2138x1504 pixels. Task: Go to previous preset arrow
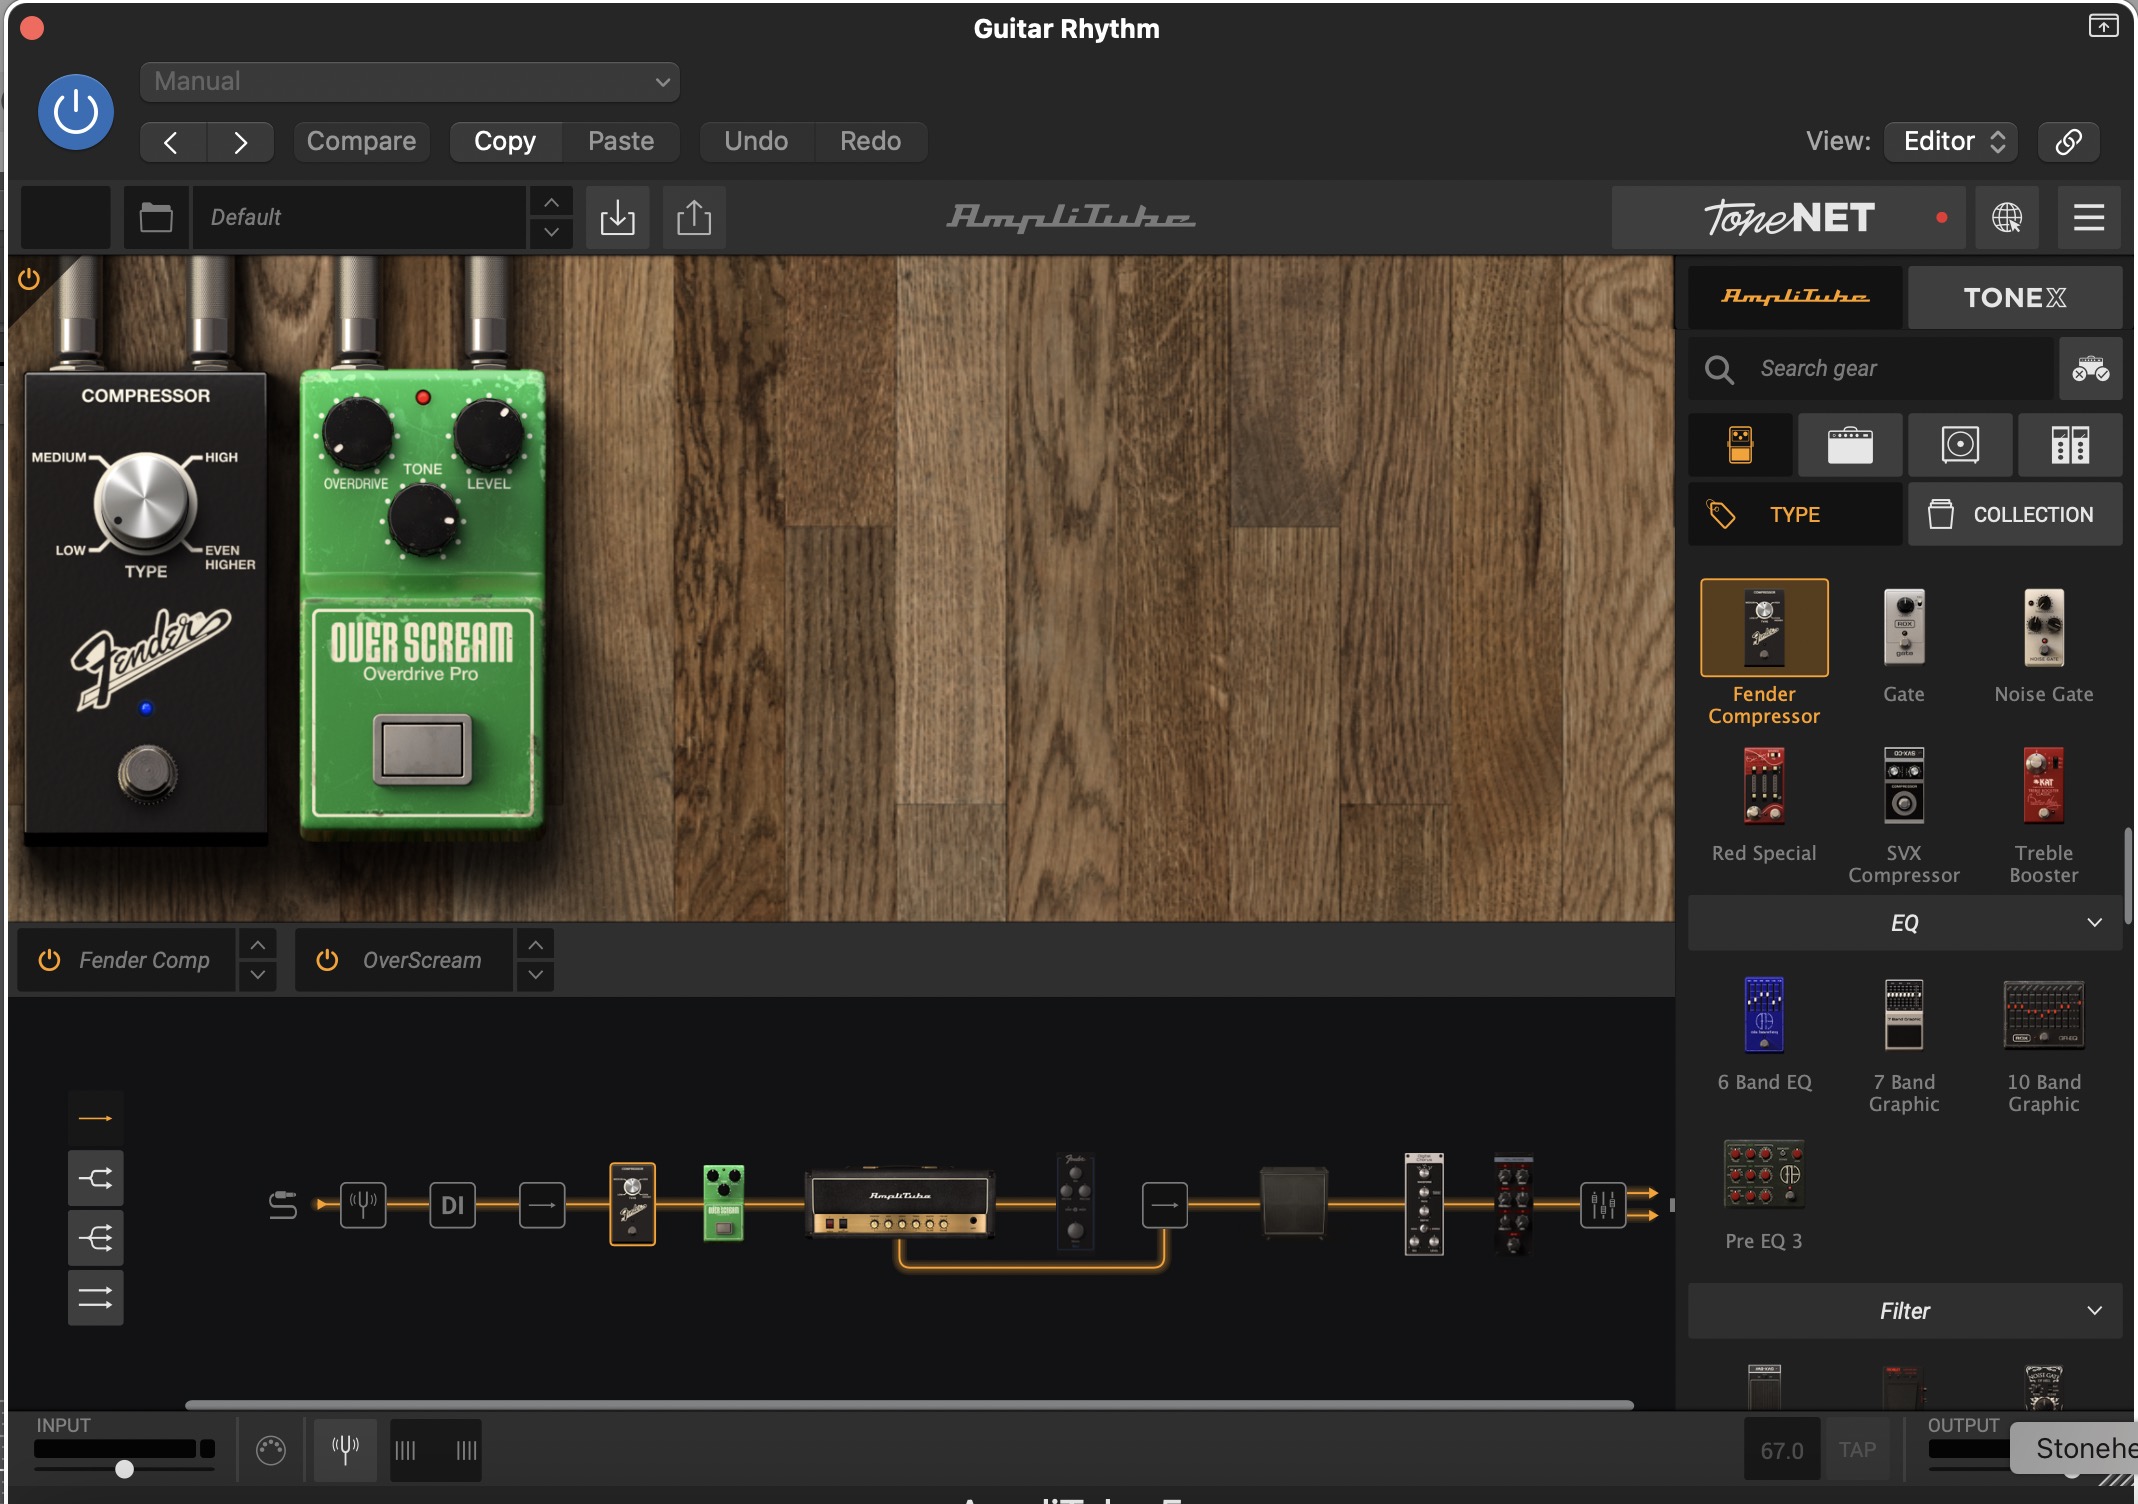pos(172,142)
